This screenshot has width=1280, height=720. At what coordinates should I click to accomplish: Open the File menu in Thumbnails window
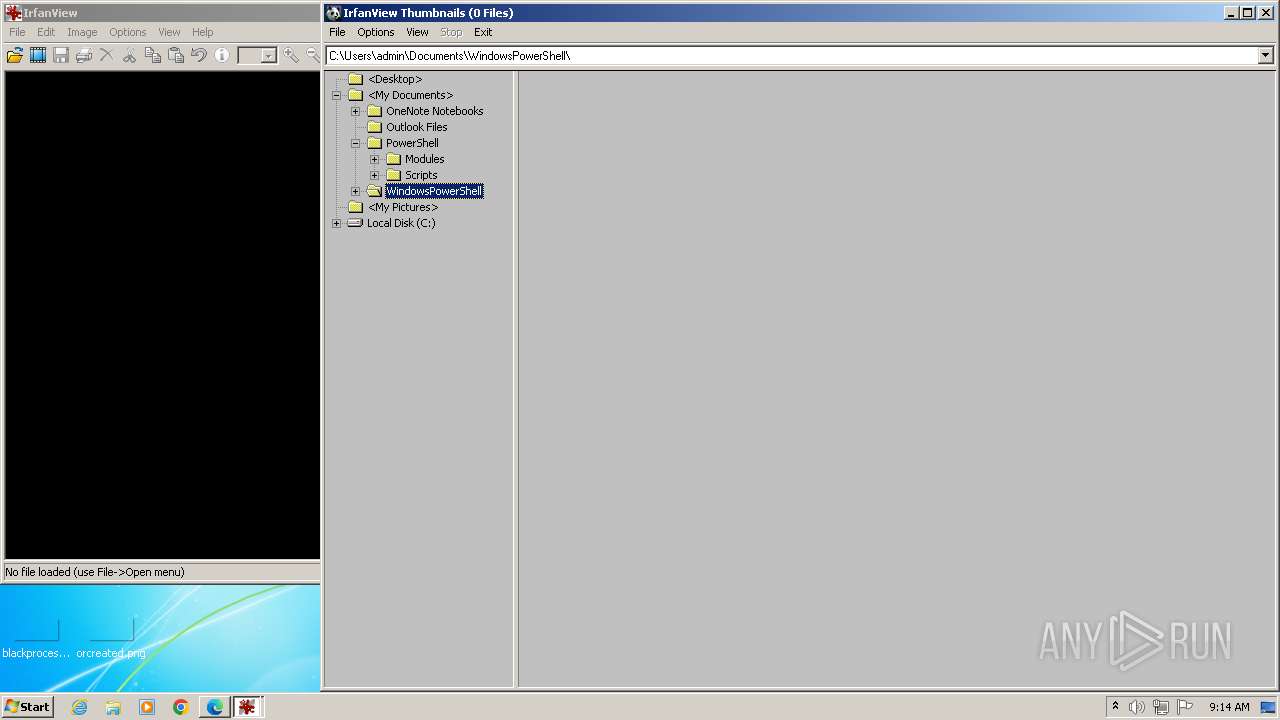[x=337, y=32]
